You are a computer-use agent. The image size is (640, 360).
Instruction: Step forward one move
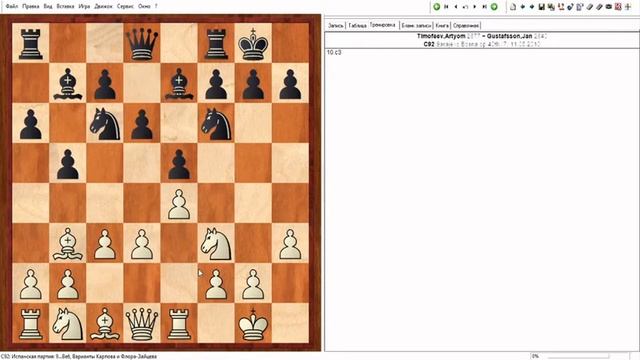(x=475, y=7)
